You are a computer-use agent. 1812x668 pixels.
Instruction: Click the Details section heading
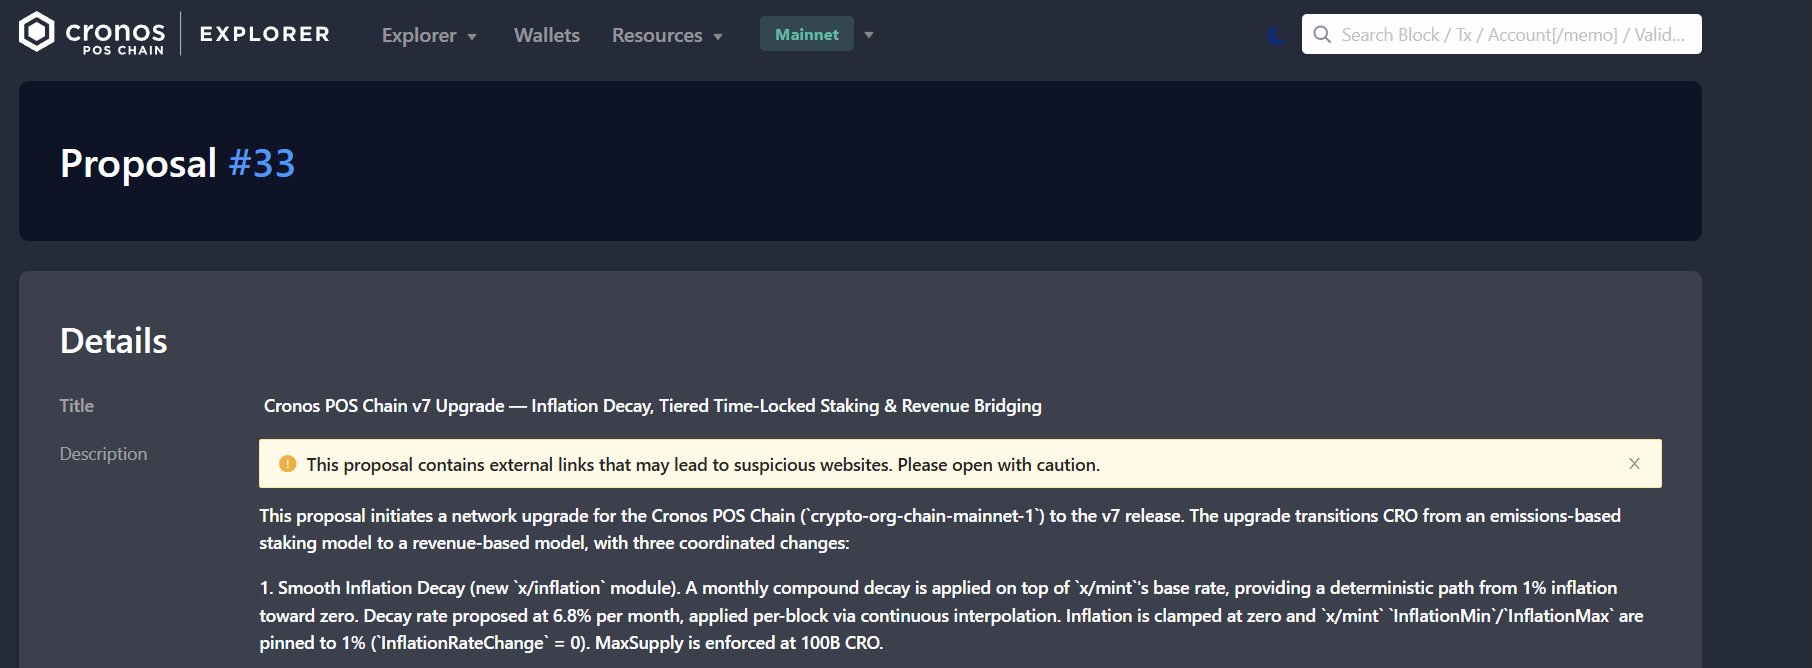point(114,341)
